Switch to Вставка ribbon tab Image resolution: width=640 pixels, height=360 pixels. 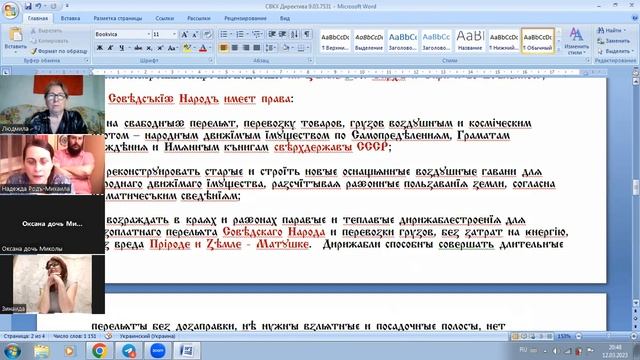pyautogui.click(x=70, y=18)
